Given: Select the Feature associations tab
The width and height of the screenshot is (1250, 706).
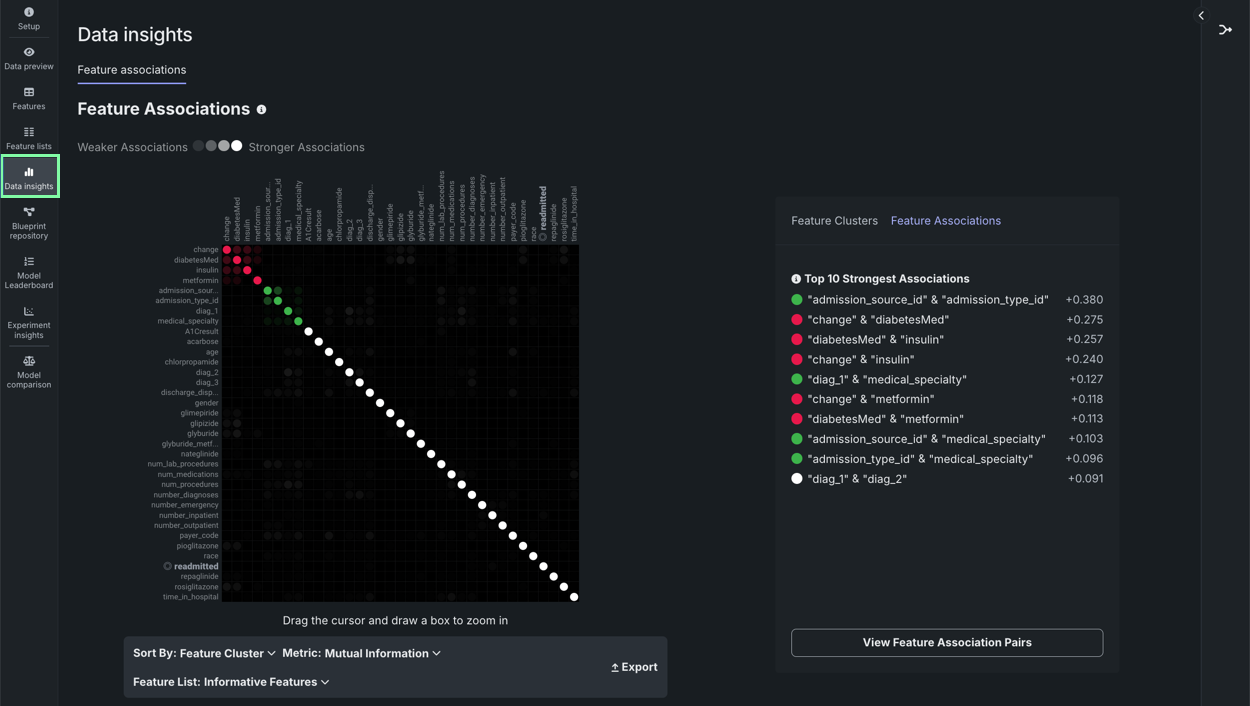Looking at the screenshot, I should 132,70.
